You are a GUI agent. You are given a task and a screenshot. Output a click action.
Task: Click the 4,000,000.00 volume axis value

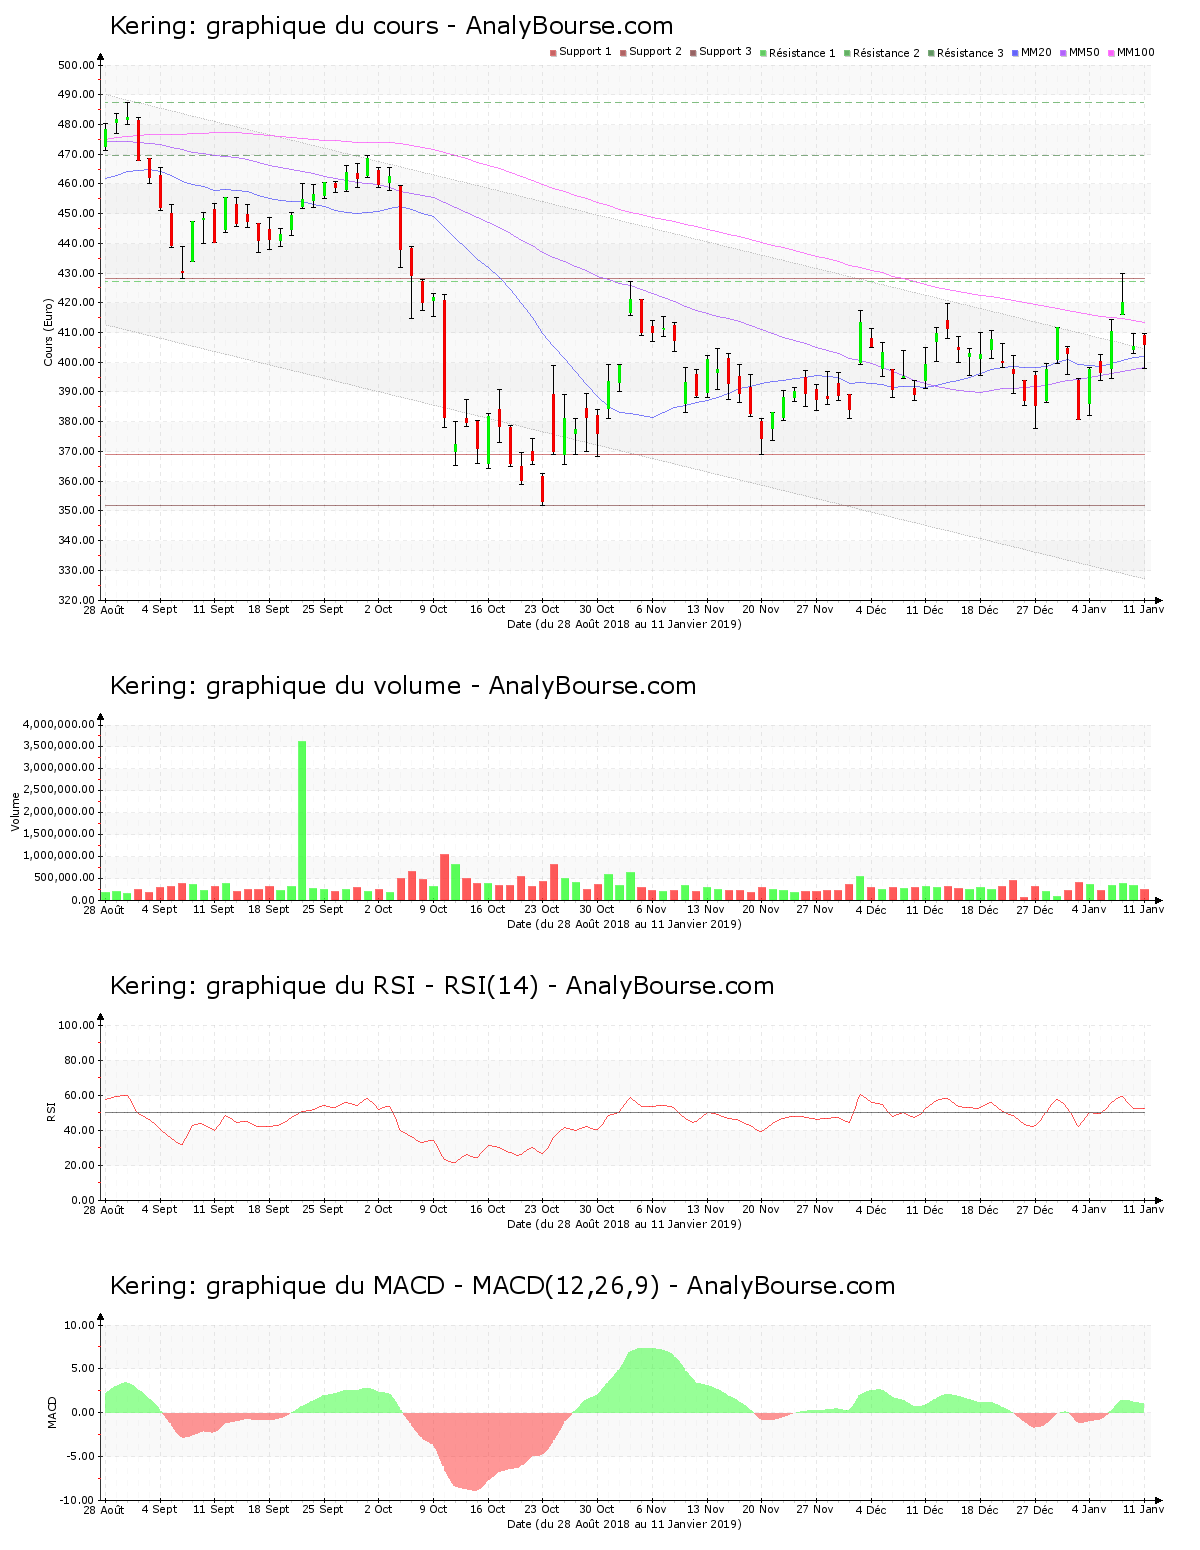pyautogui.click(x=58, y=724)
